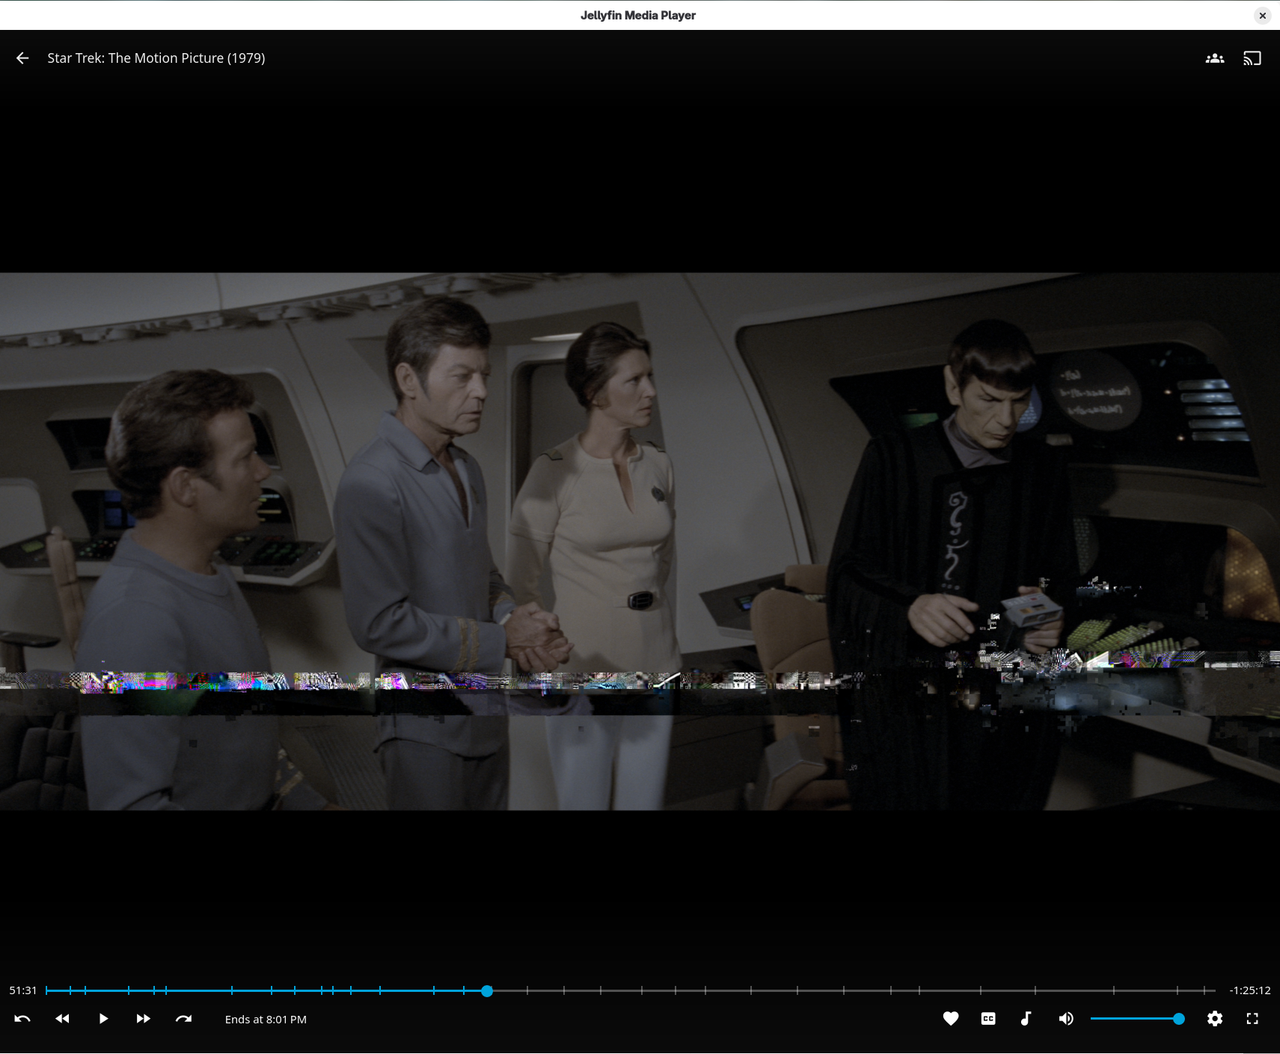Open the audio track menu

click(x=1026, y=1019)
